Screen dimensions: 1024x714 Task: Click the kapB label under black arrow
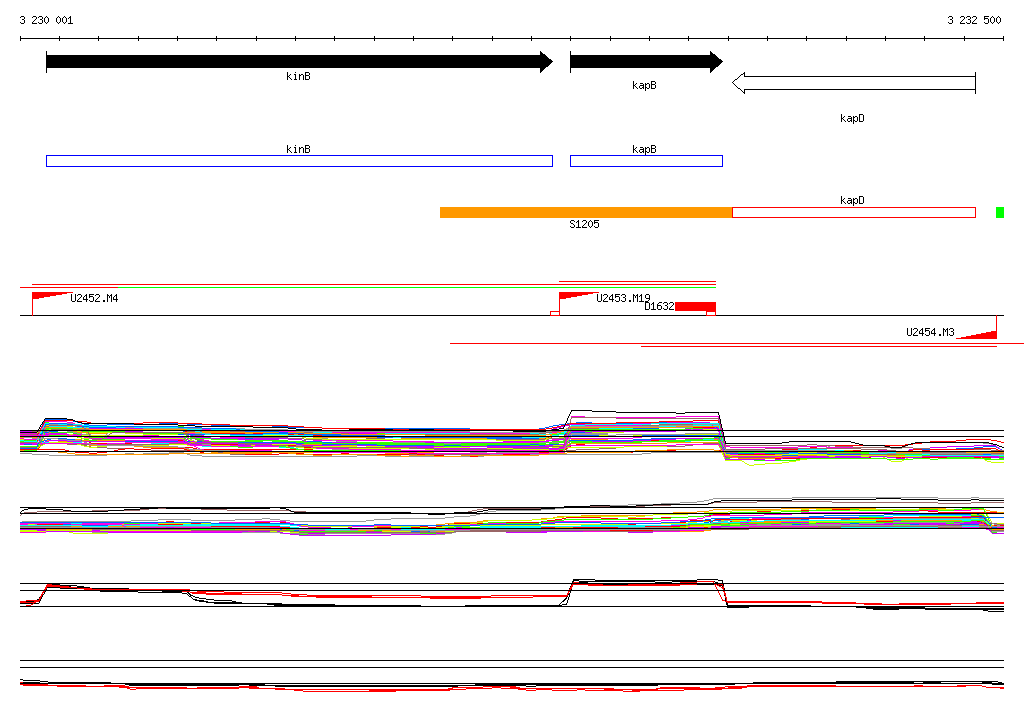tap(645, 85)
